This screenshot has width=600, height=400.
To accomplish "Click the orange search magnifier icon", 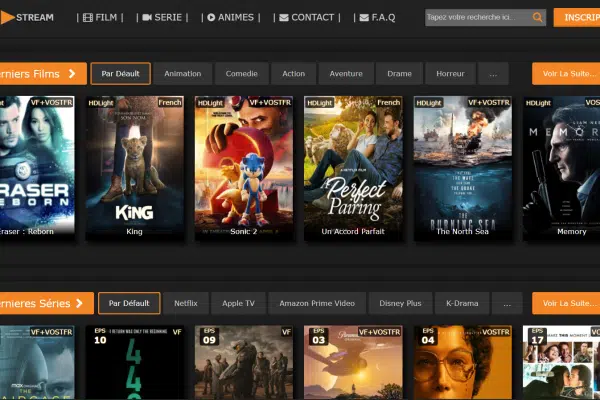I will [x=537, y=17].
